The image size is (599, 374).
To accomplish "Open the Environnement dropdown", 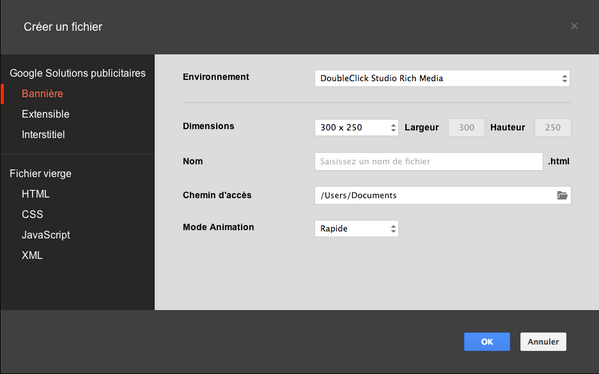I will (442, 78).
